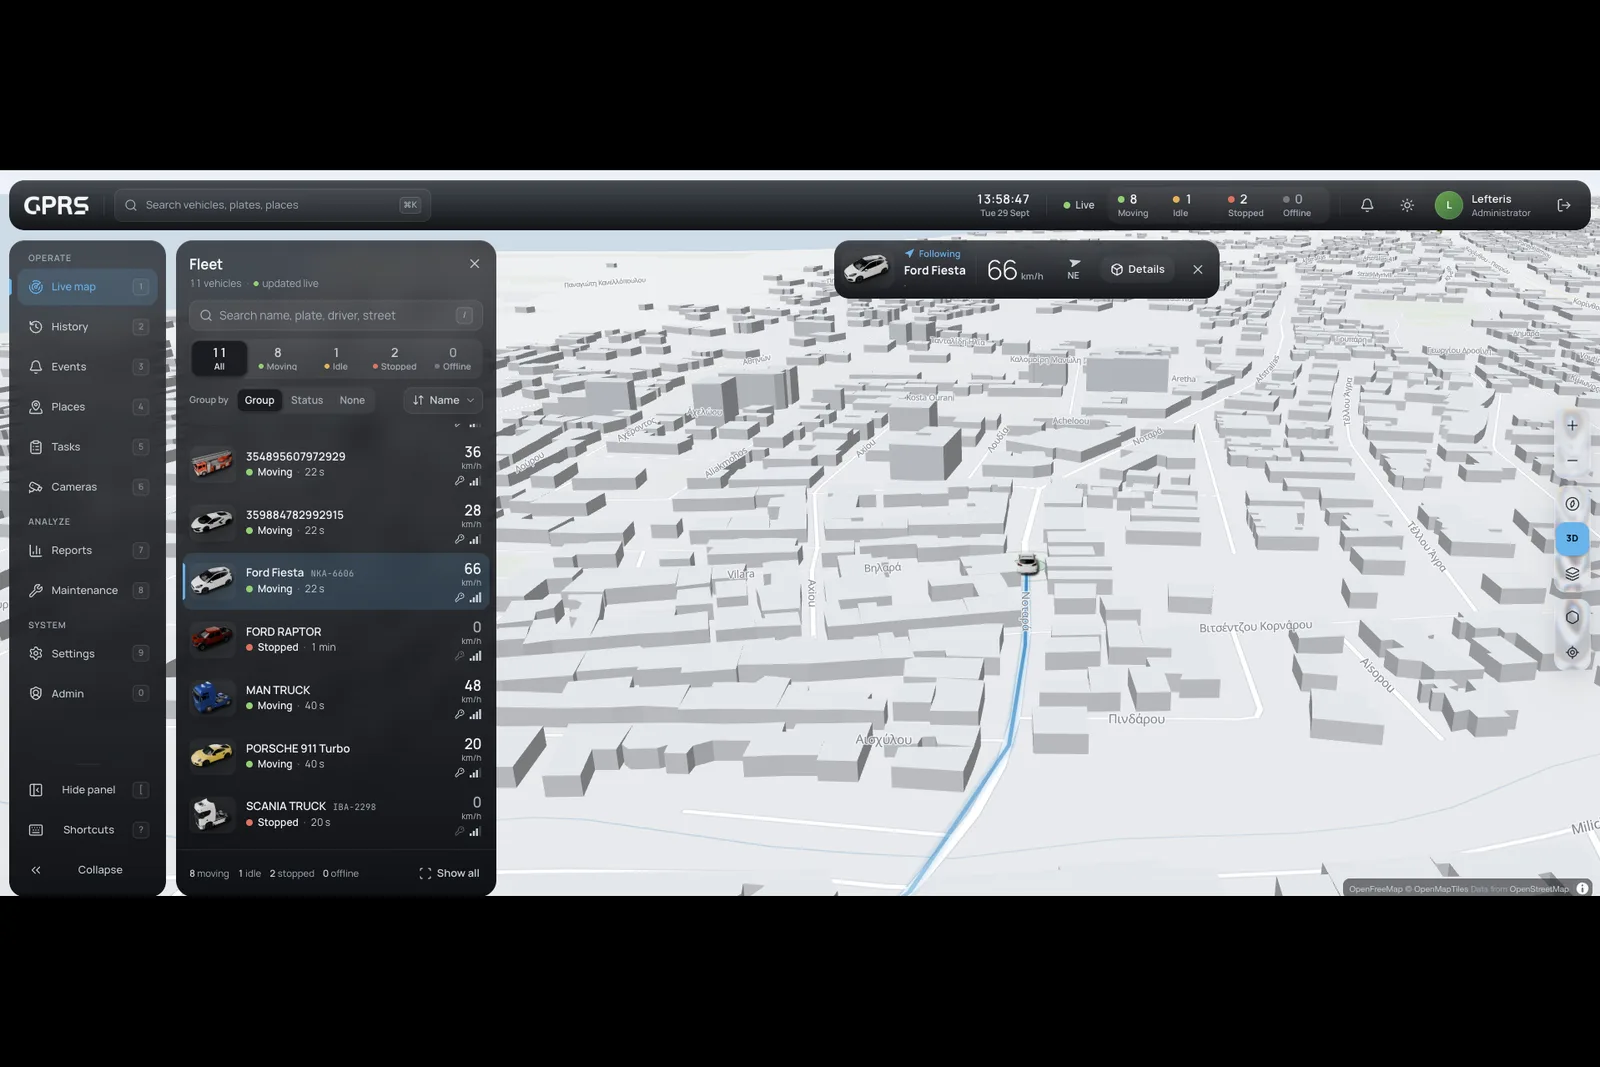1600x1067 pixels.
Task: Click the Ford Fiesta marker on map
Action: [1027, 564]
